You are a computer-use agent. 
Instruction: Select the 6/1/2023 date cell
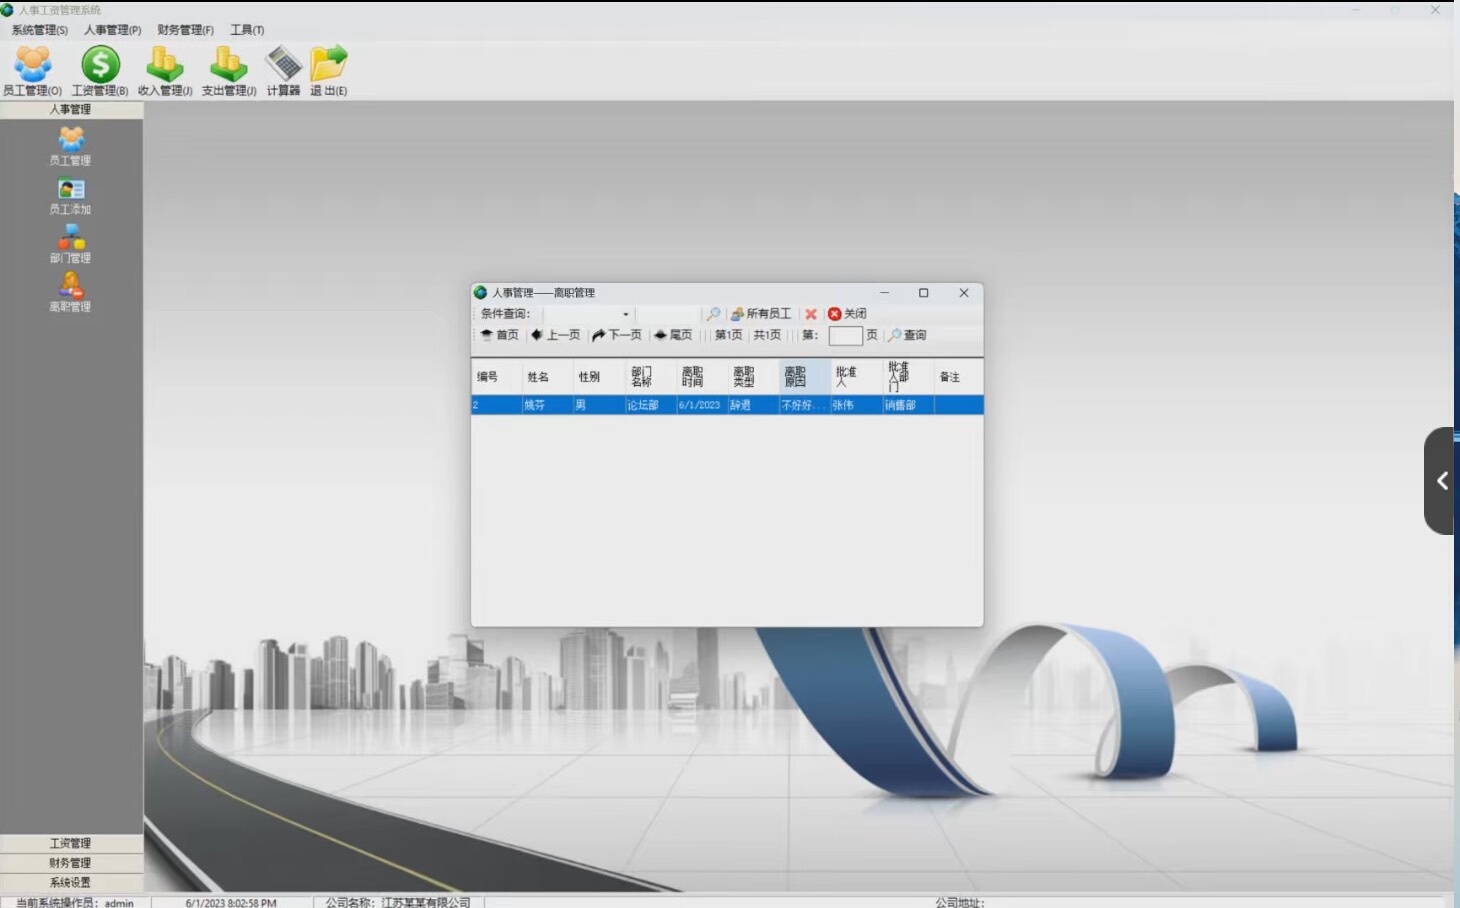click(701, 405)
